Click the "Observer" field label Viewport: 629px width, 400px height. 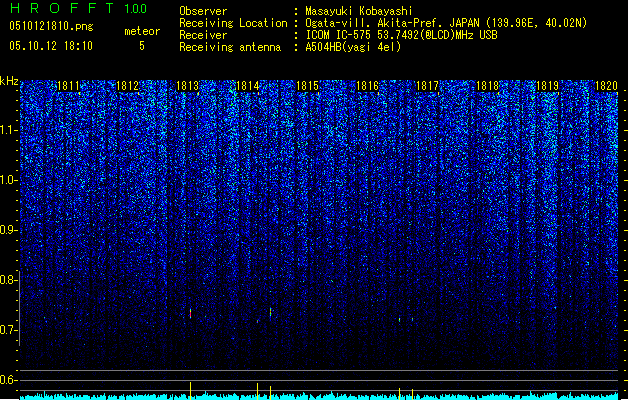click(203, 11)
